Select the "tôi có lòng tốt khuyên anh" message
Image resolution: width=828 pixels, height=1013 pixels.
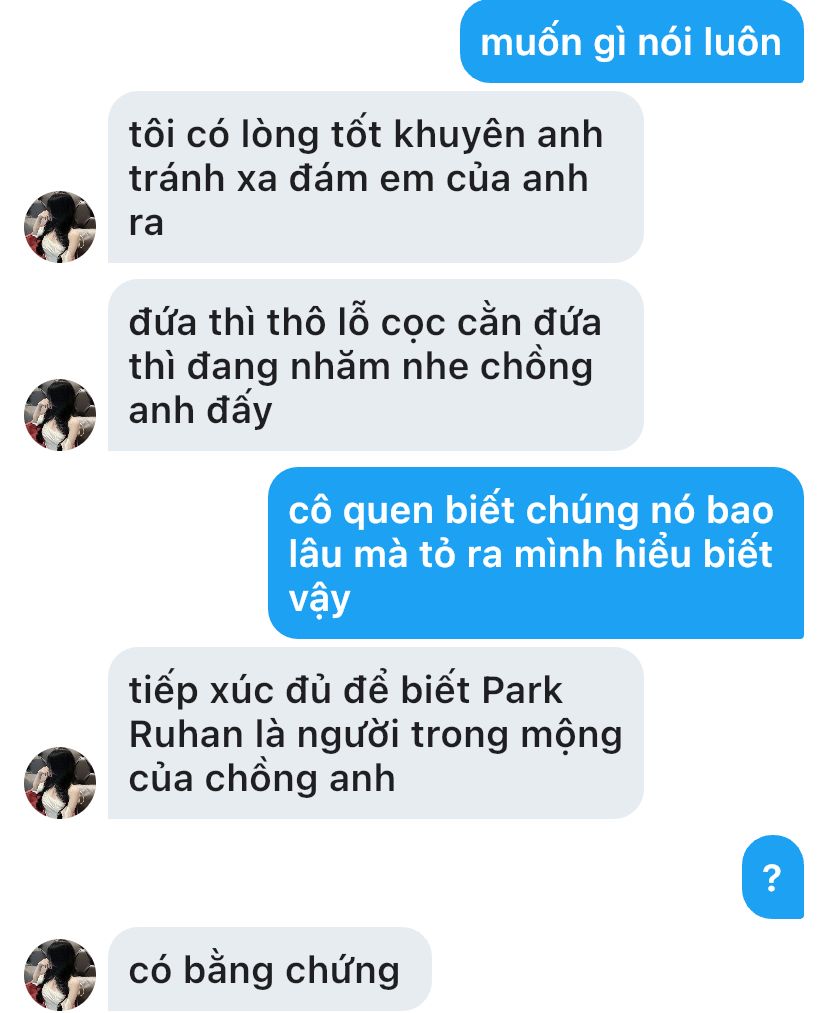pyautogui.click(x=376, y=178)
